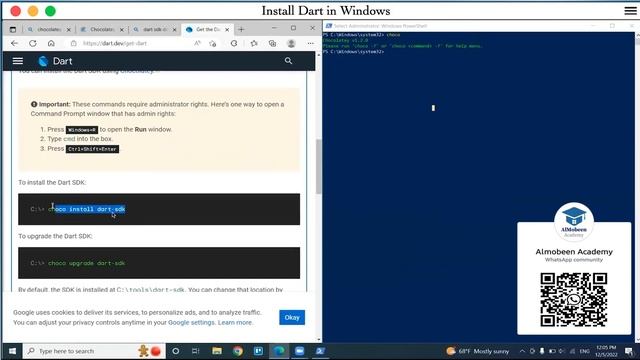640x360 pixels.
Task: Open the clock showing 12:05 PM
Action: tap(606, 351)
